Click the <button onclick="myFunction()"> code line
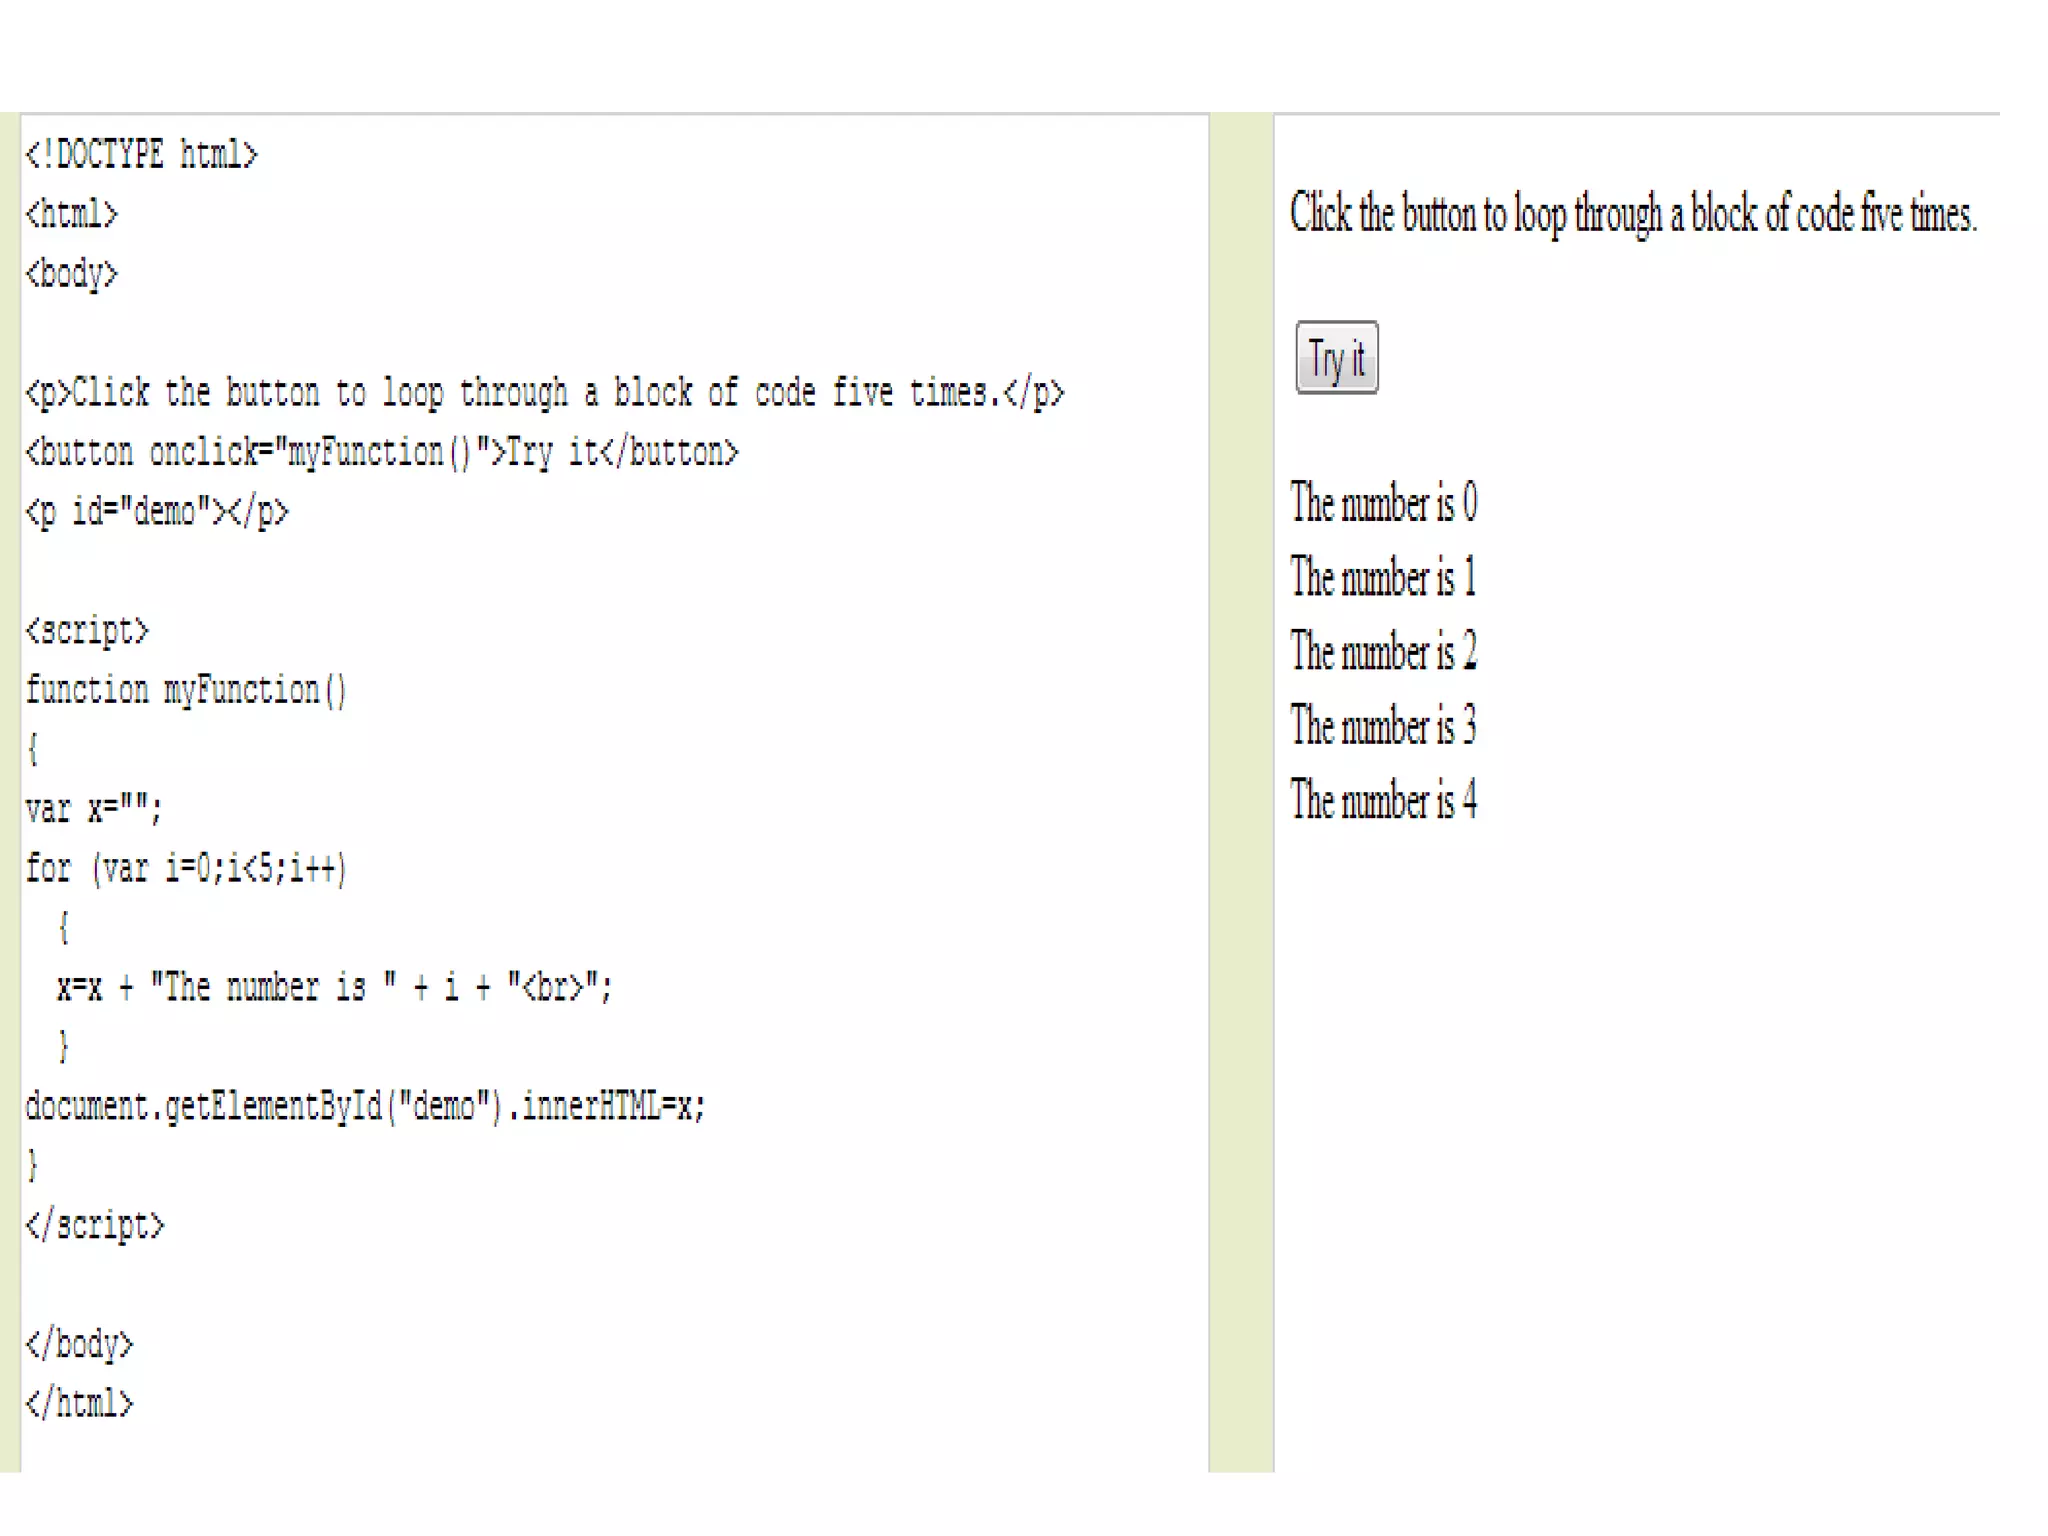The image size is (2048, 1536). coord(382,452)
